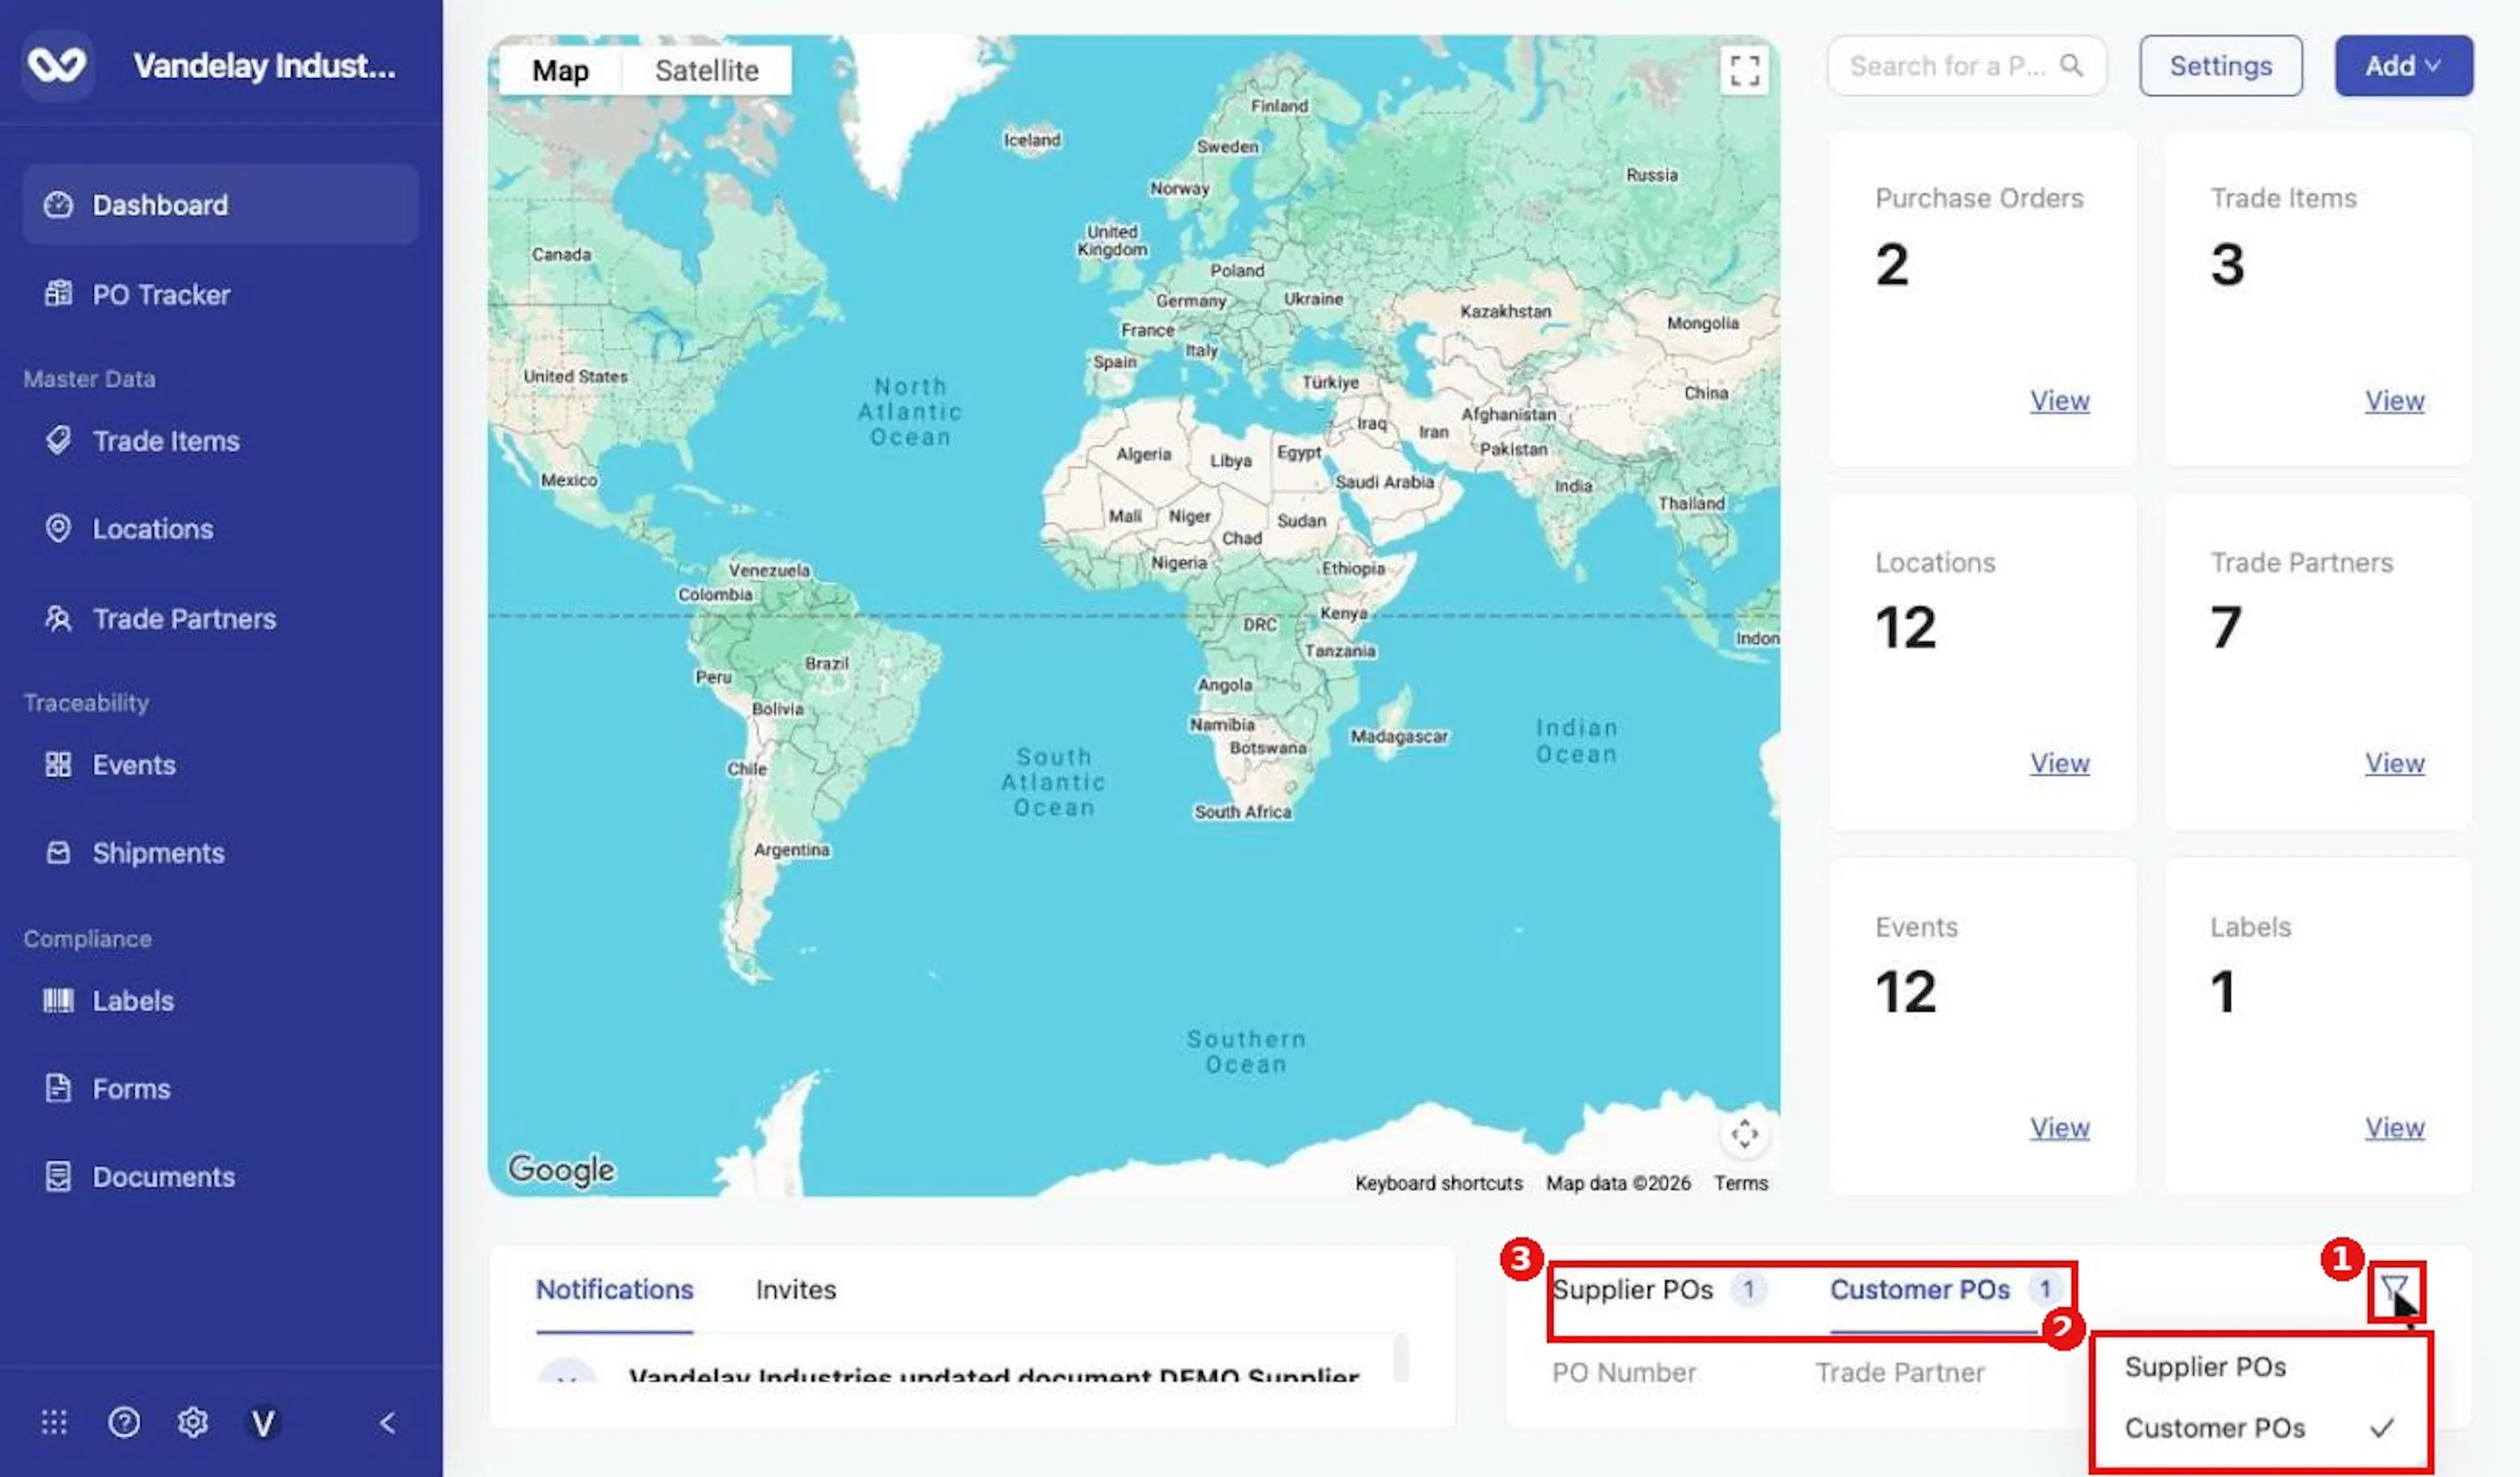Click the Vandelay Industries logo icon
Viewport: 2520px width, 1477px height.
(57, 66)
